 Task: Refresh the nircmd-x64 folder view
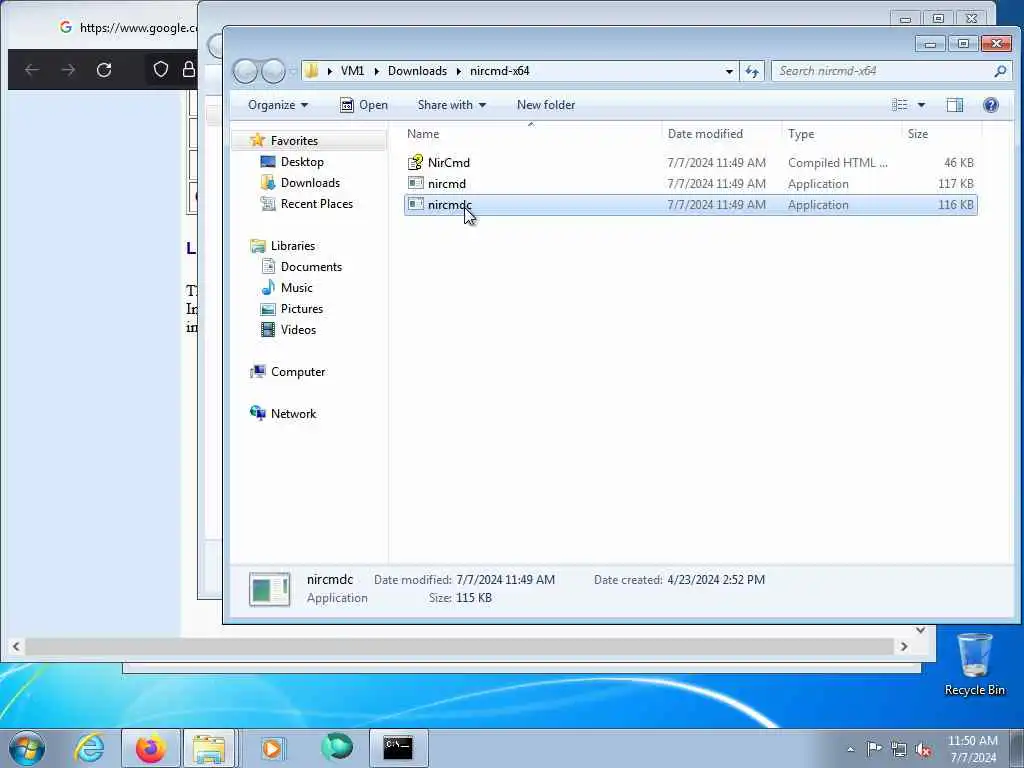tap(752, 71)
